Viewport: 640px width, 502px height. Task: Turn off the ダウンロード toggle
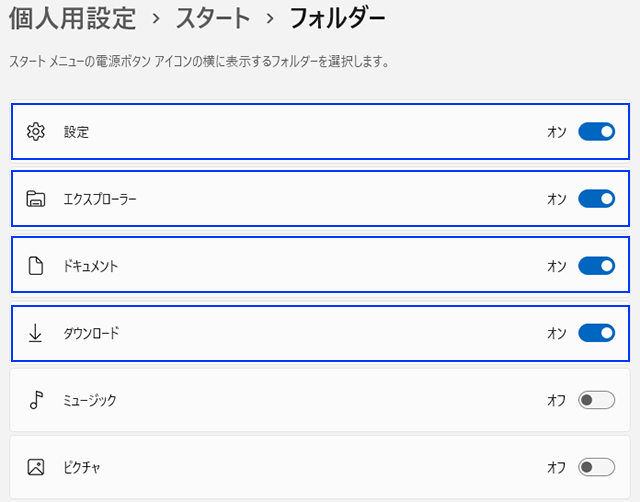tap(596, 333)
